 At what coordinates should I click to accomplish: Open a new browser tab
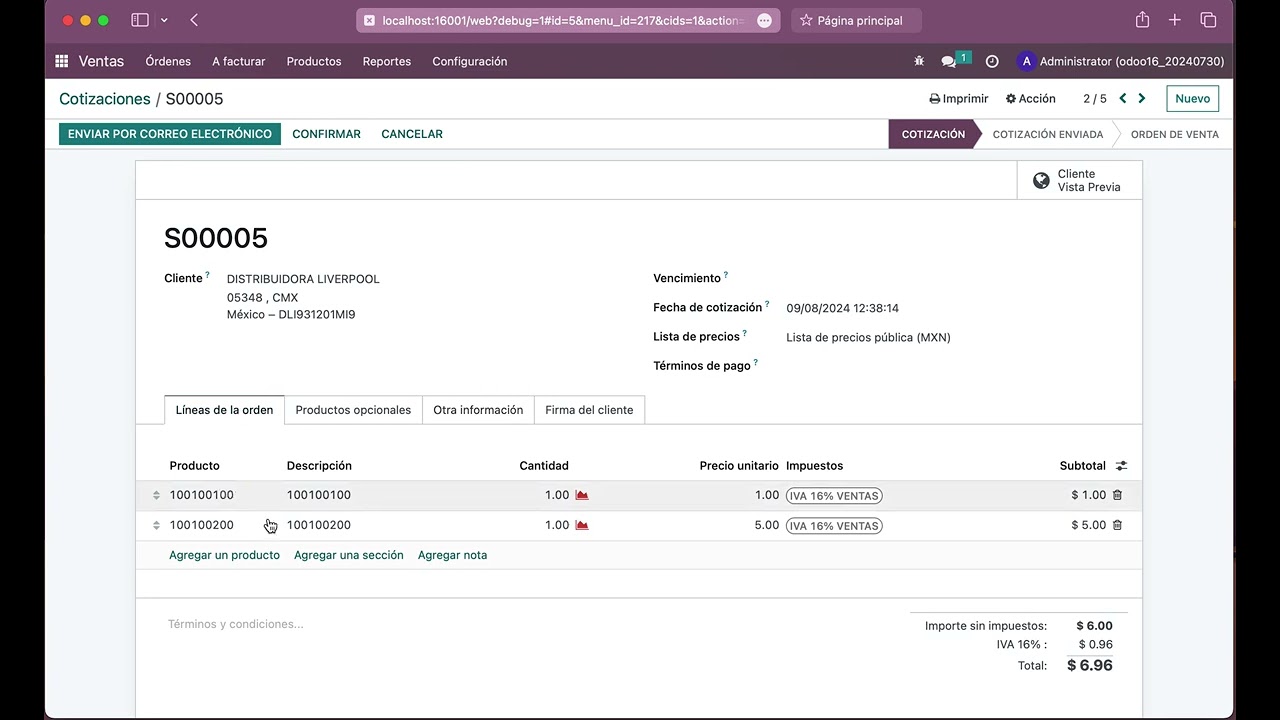(1175, 20)
